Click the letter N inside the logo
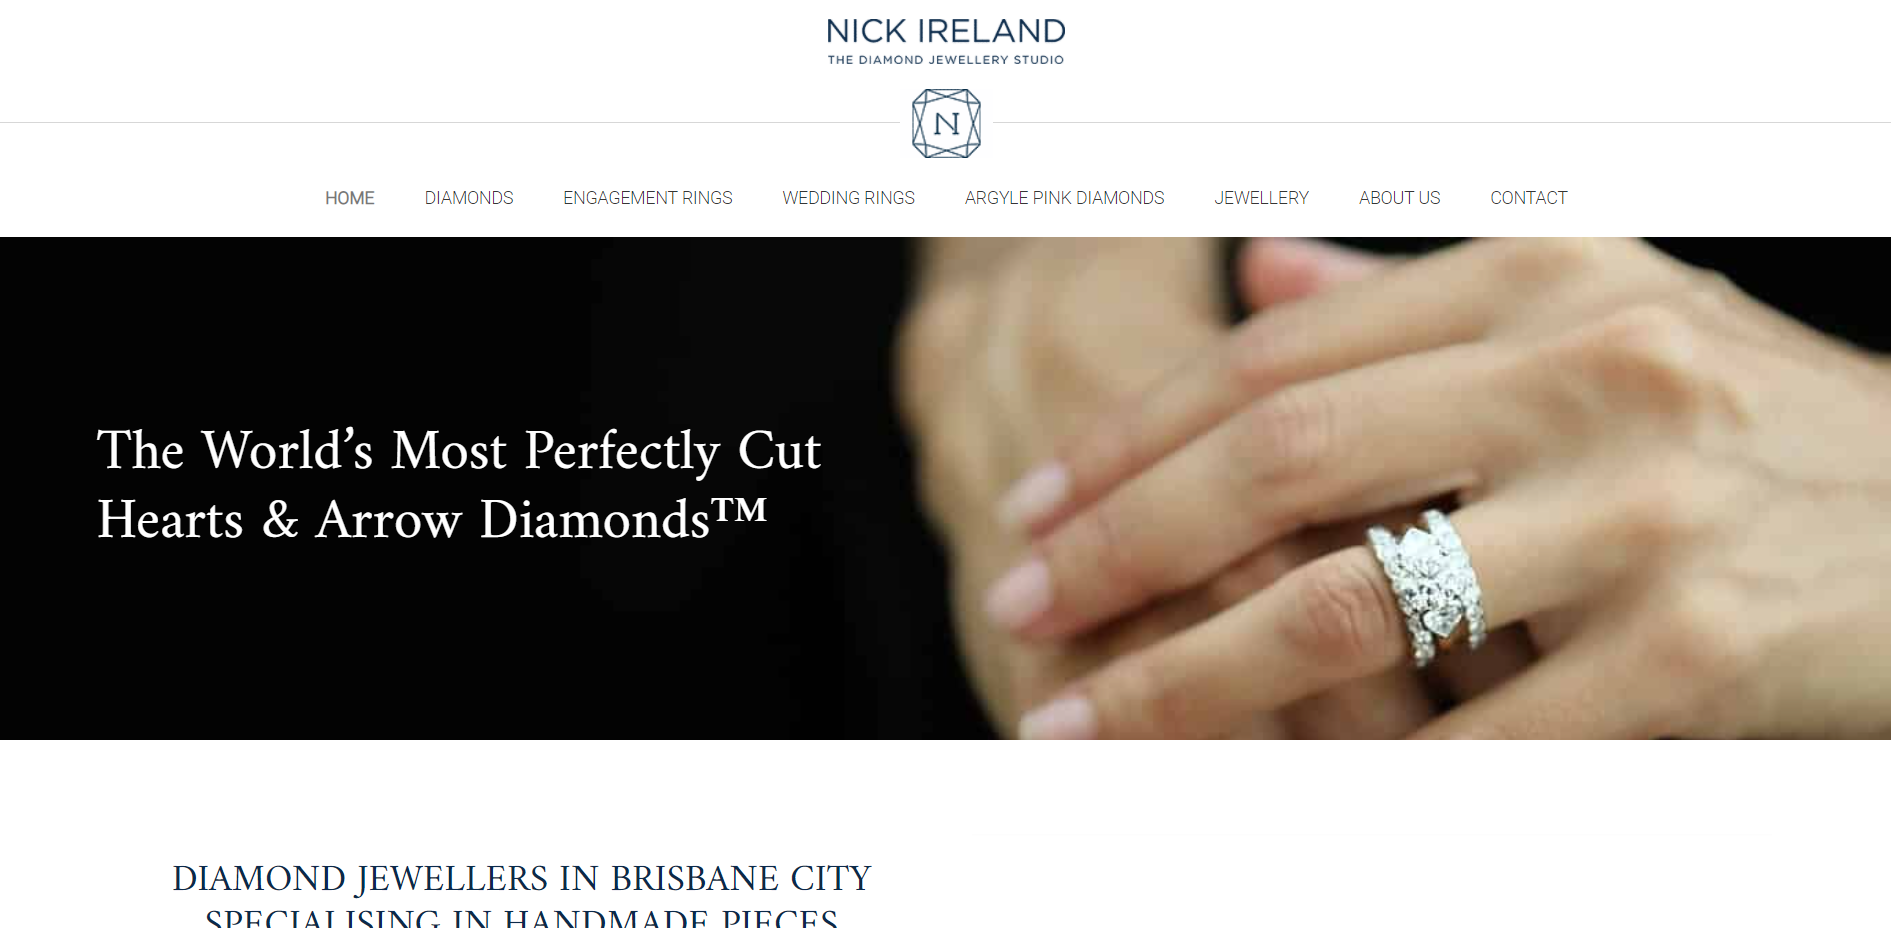This screenshot has width=1891, height=928. click(x=946, y=124)
